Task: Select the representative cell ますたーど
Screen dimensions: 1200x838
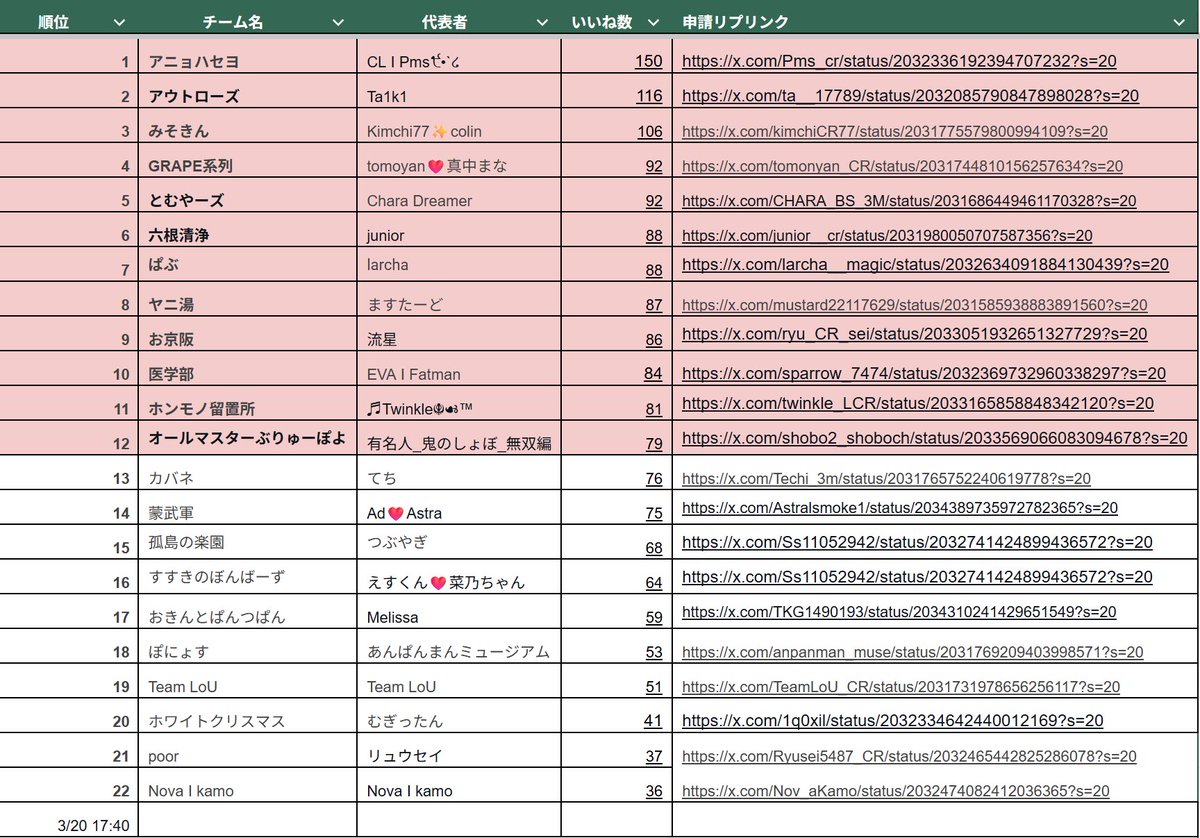Action: pyautogui.click(x=459, y=299)
